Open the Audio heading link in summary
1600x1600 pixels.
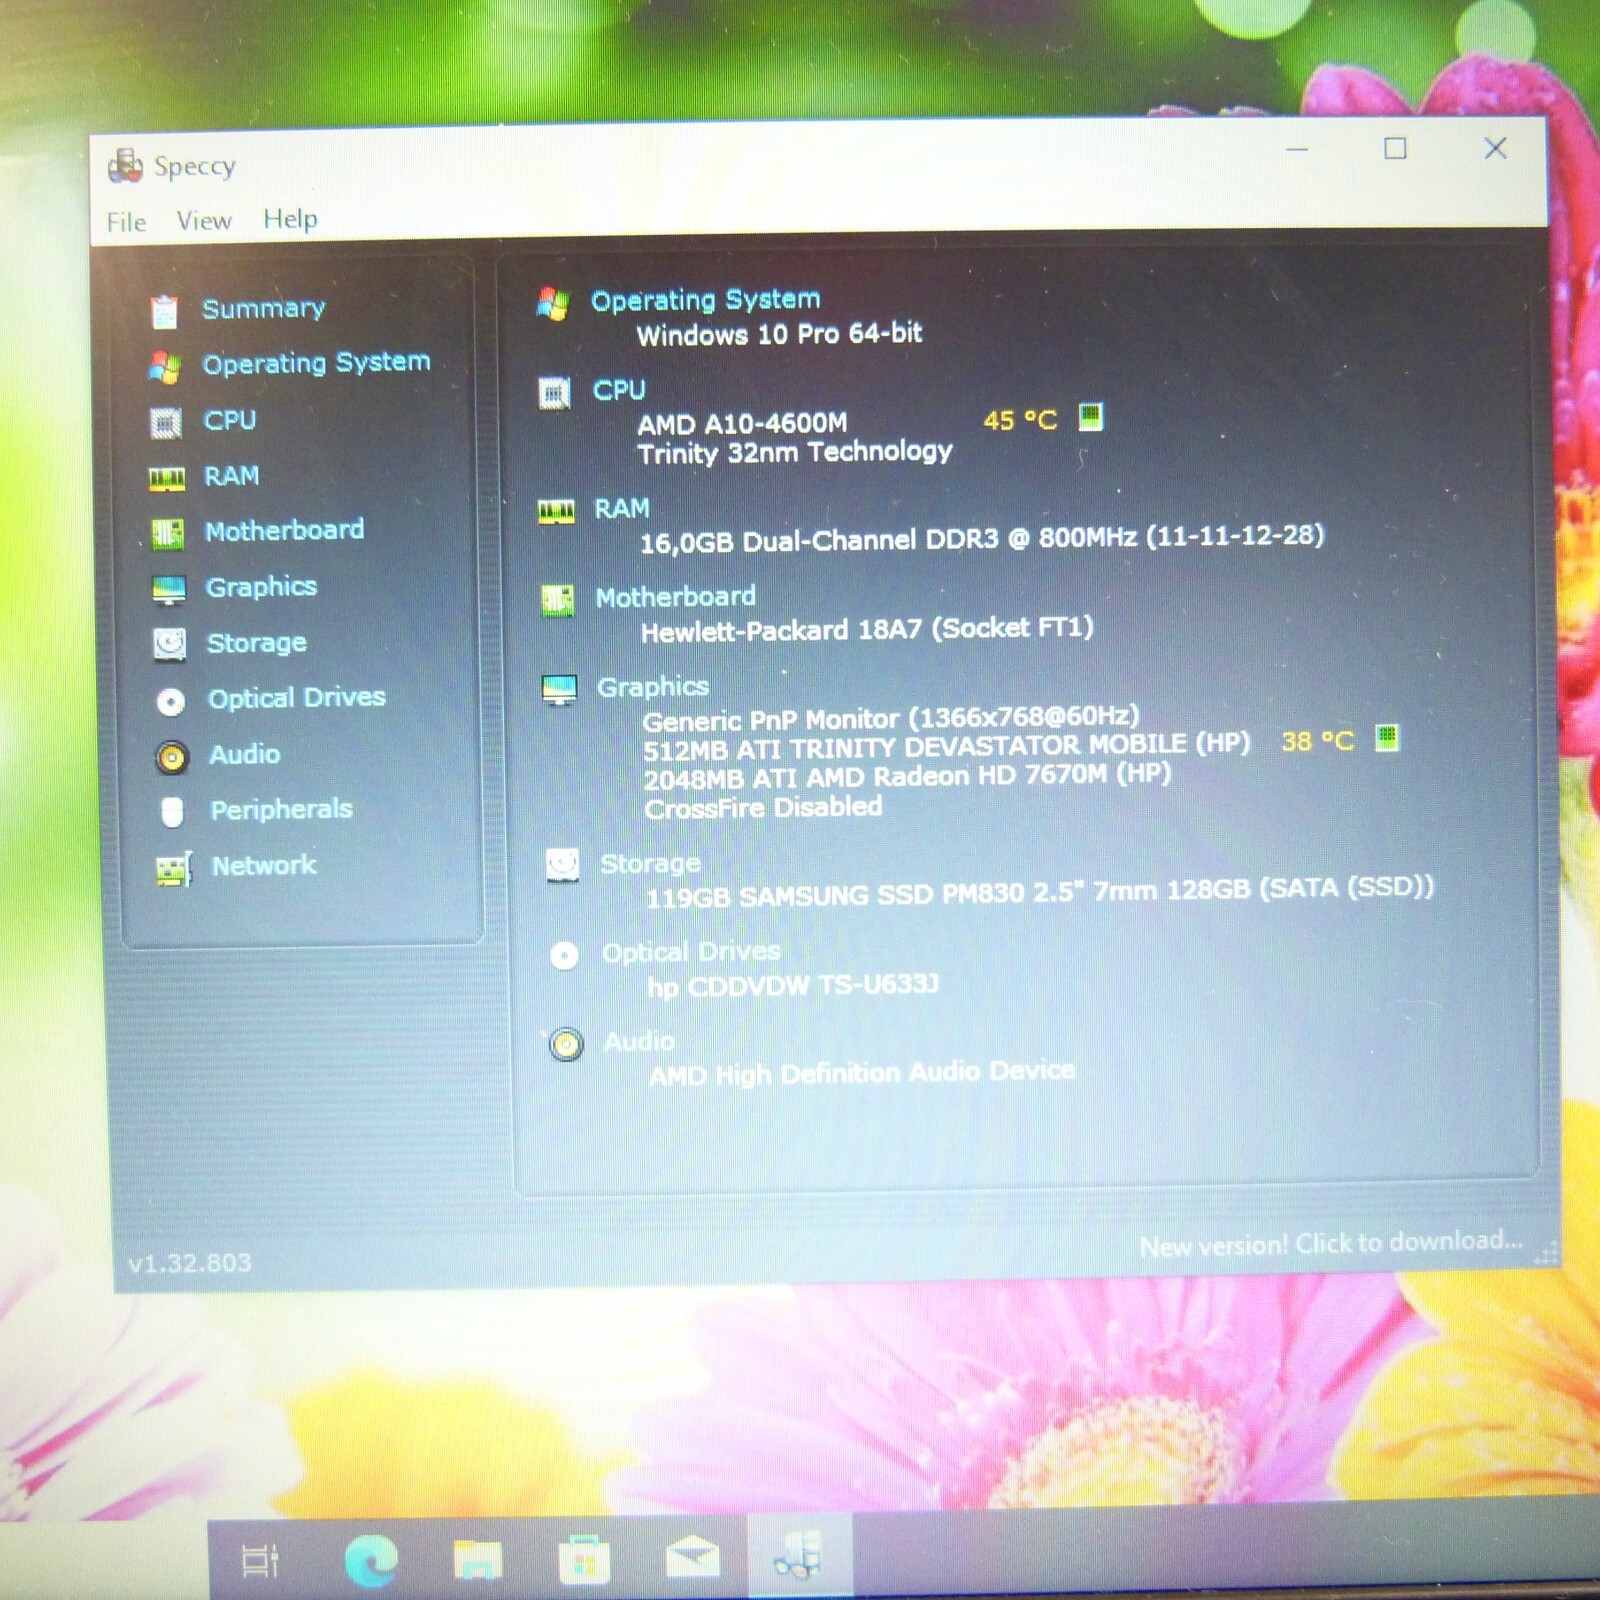(640, 1042)
